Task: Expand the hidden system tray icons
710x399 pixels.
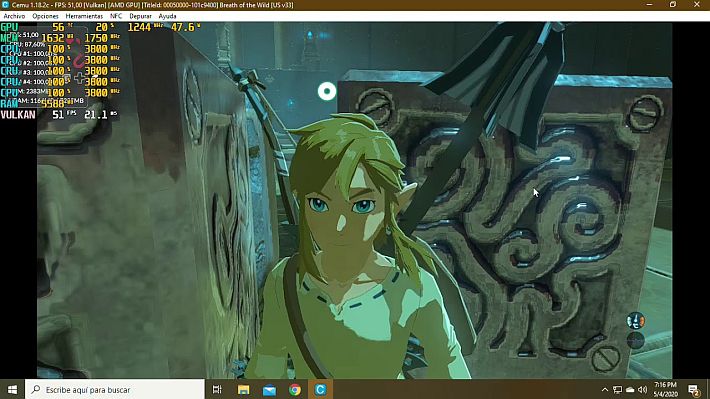Action: click(604, 389)
